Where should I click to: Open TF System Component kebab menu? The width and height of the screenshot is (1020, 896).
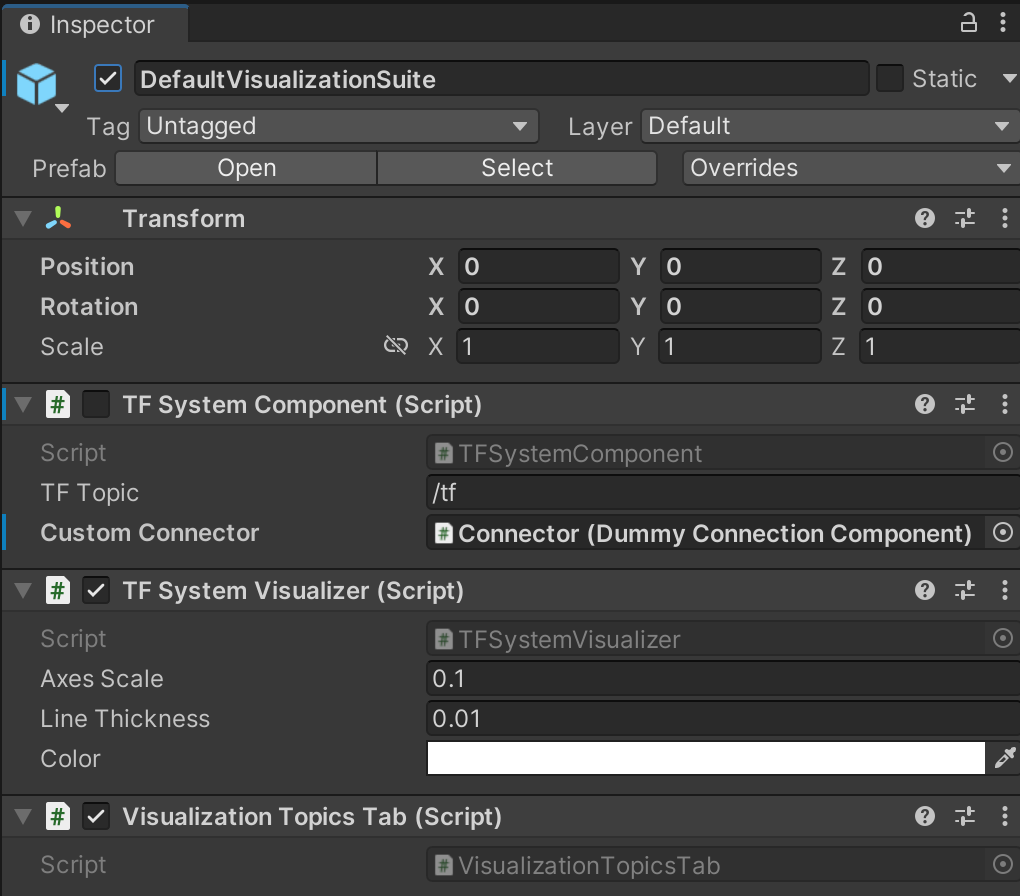[1004, 405]
